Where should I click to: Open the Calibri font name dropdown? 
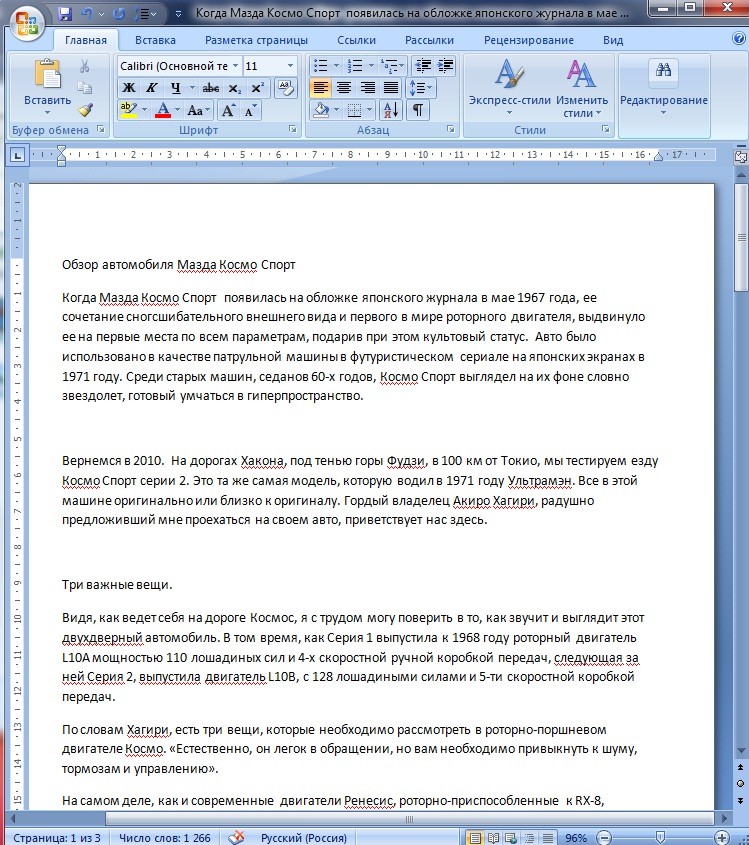pyautogui.click(x=235, y=66)
